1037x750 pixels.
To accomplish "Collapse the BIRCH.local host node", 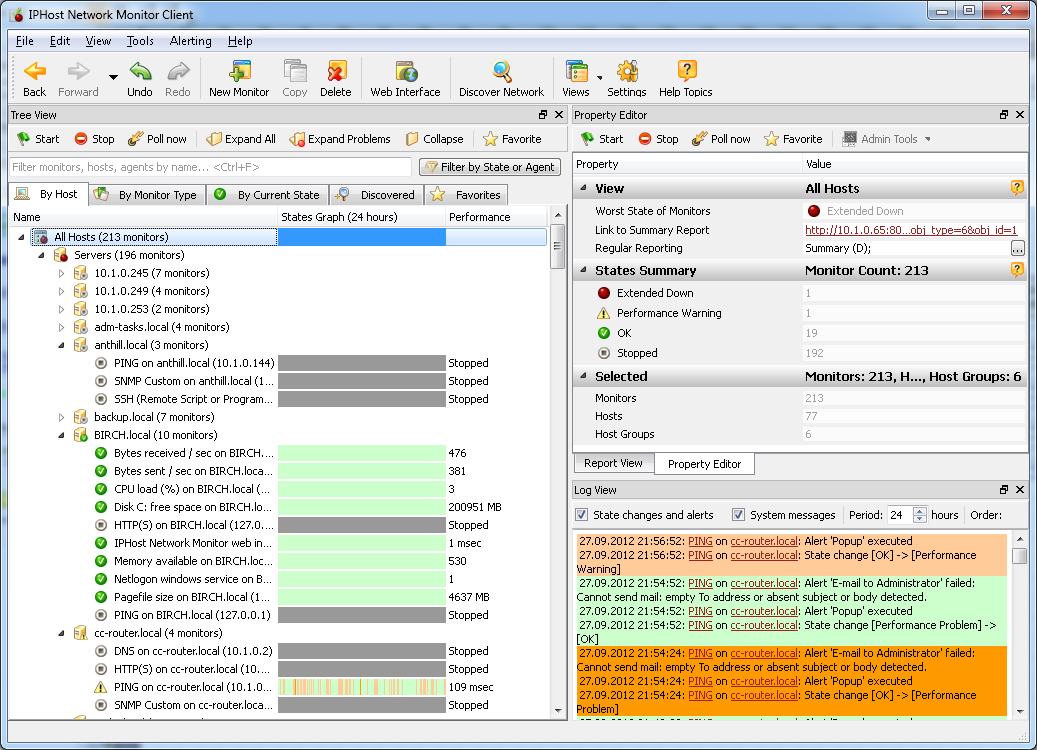I will click(61, 435).
